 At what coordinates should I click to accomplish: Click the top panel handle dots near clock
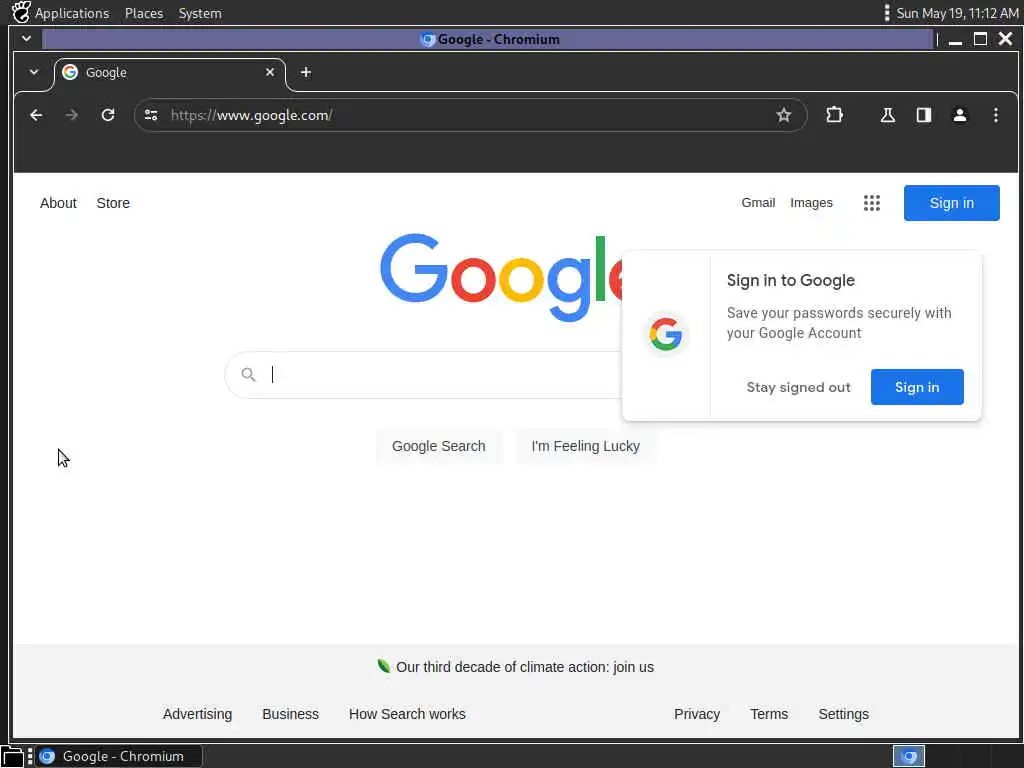coord(886,12)
